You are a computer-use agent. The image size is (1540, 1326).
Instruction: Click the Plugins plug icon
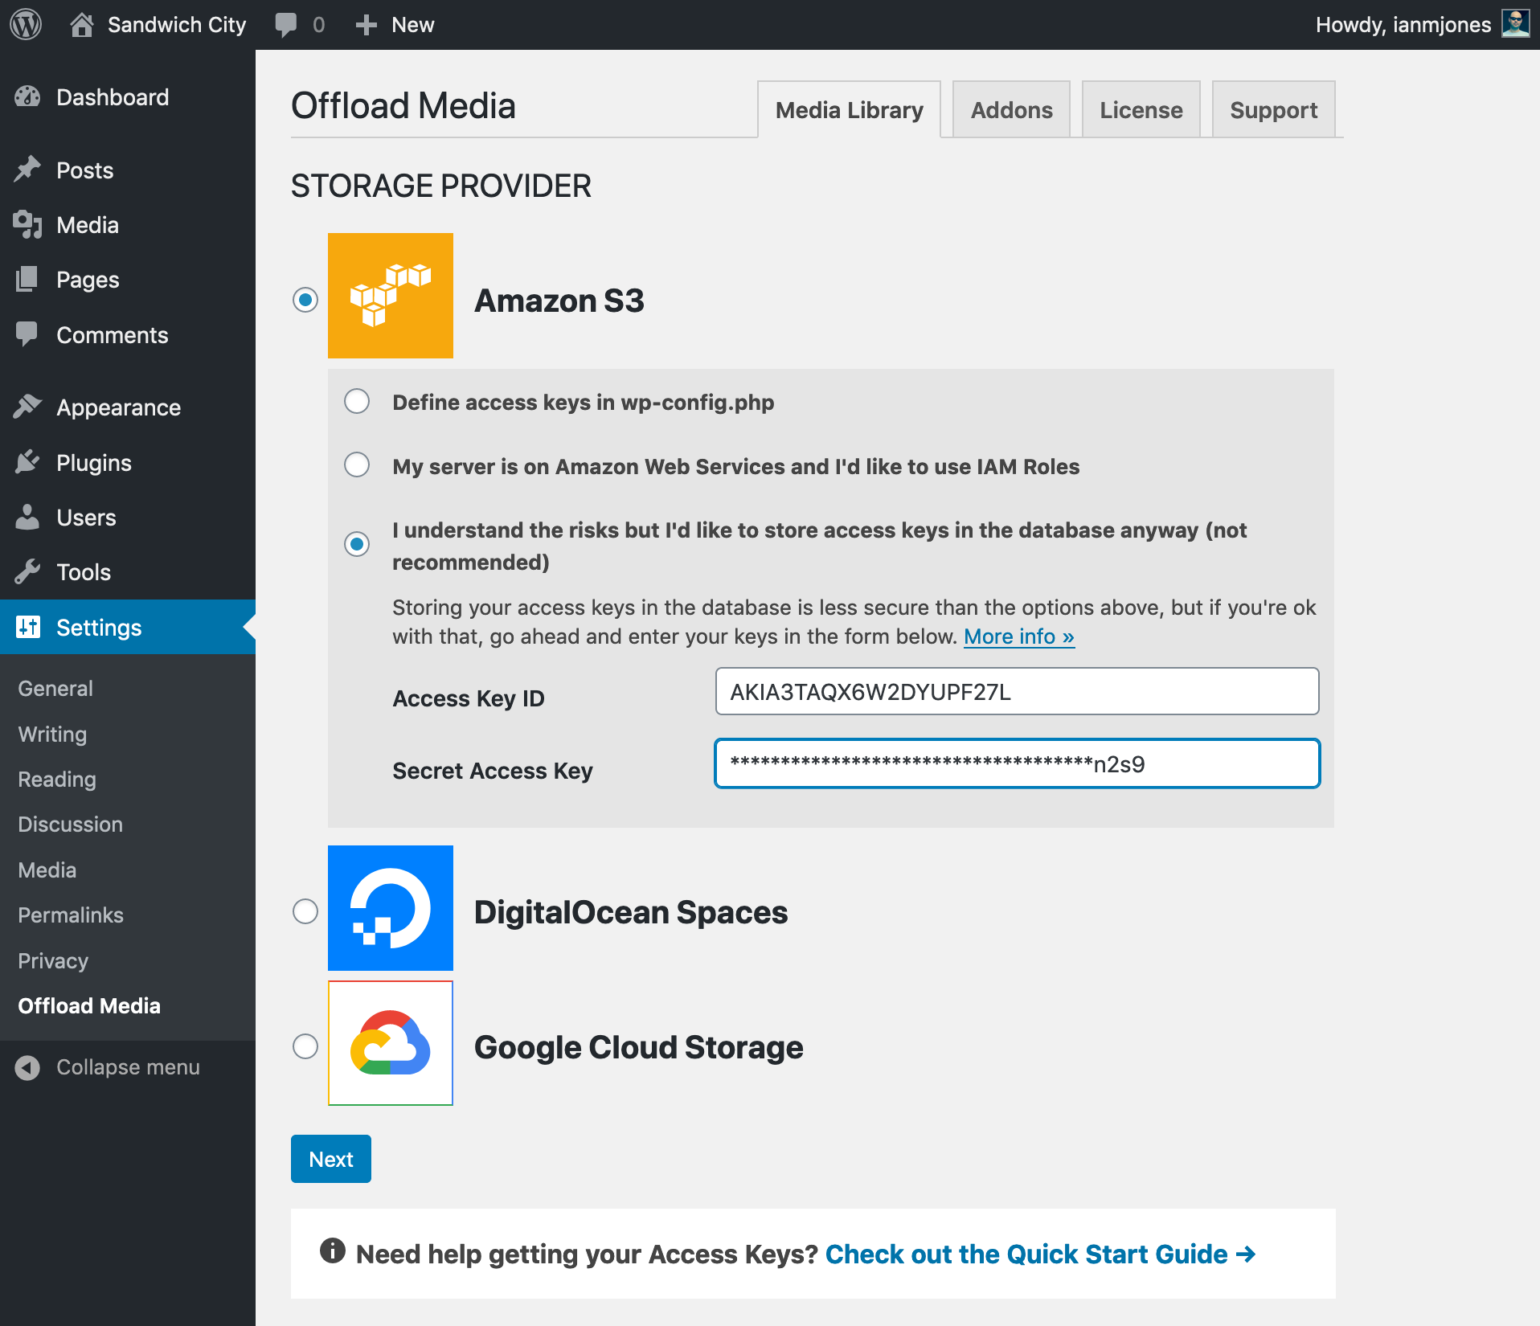coord(28,462)
